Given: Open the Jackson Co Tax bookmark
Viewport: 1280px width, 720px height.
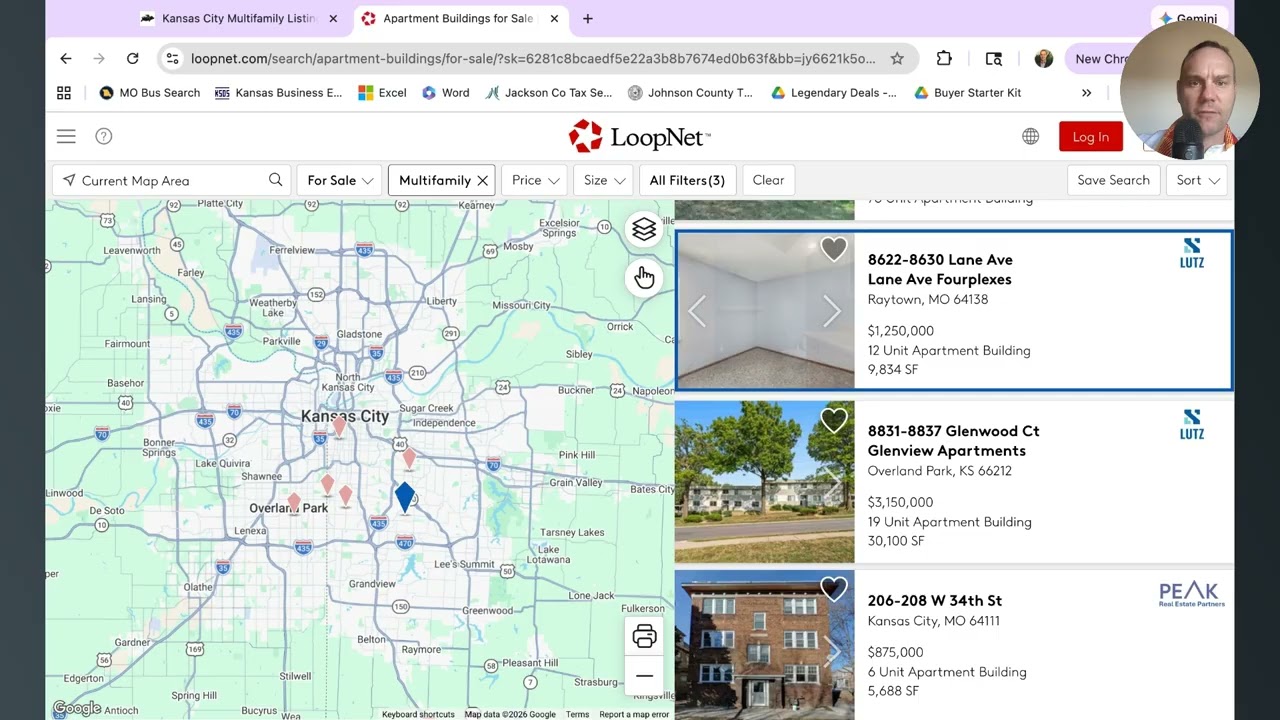Looking at the screenshot, I should [x=548, y=93].
